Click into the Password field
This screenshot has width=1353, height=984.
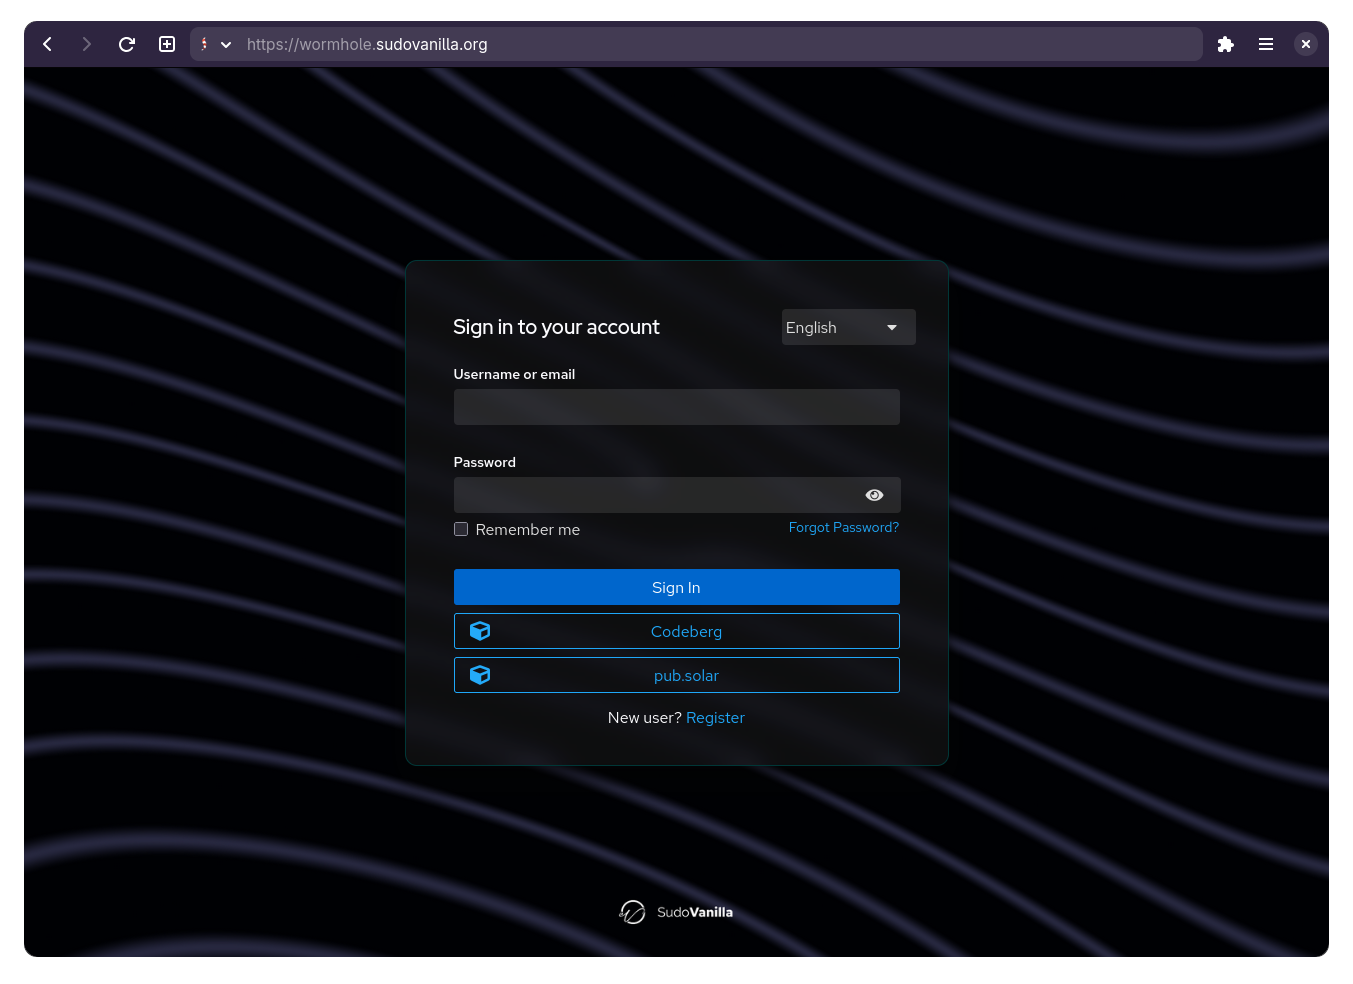(655, 495)
